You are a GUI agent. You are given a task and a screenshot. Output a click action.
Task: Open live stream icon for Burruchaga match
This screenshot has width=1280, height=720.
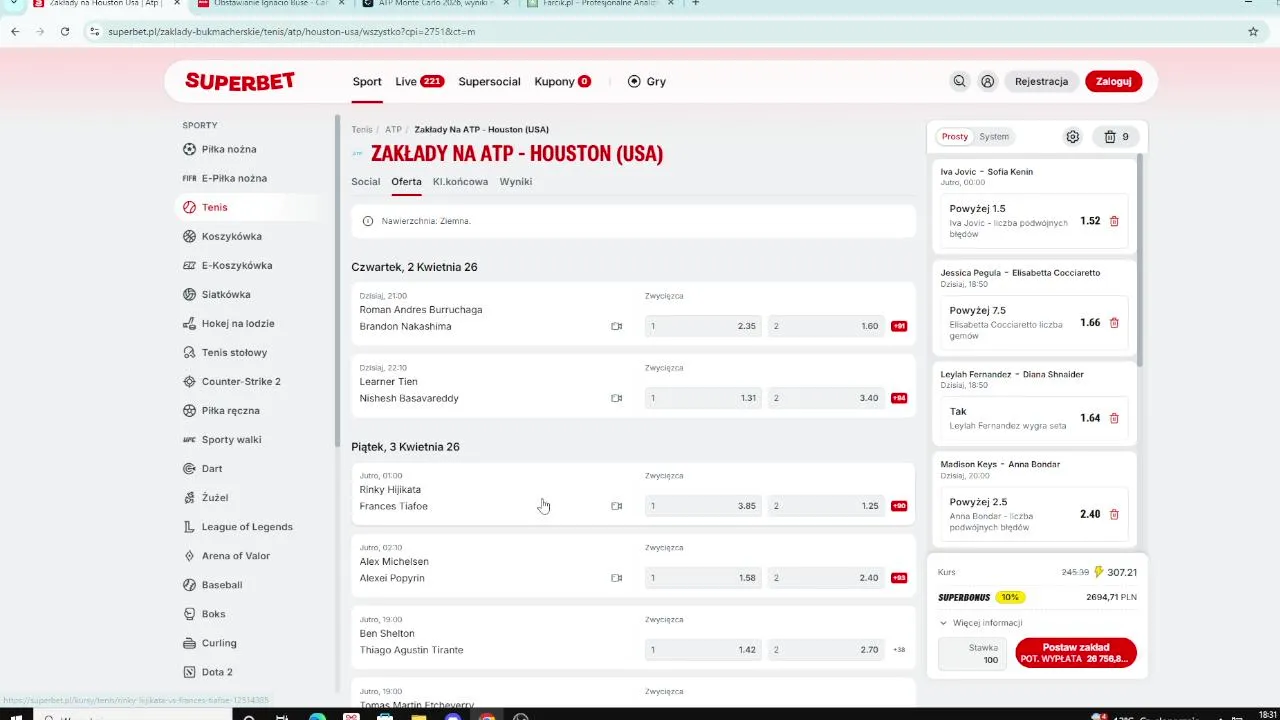click(616, 326)
